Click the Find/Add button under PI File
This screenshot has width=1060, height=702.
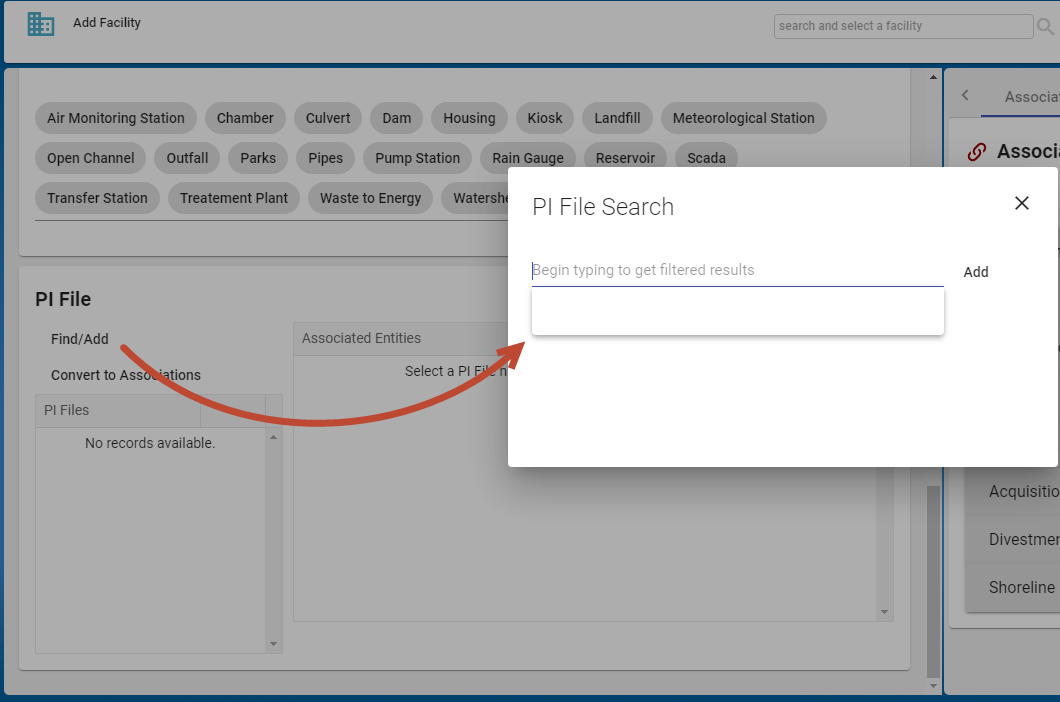pyautogui.click(x=80, y=339)
